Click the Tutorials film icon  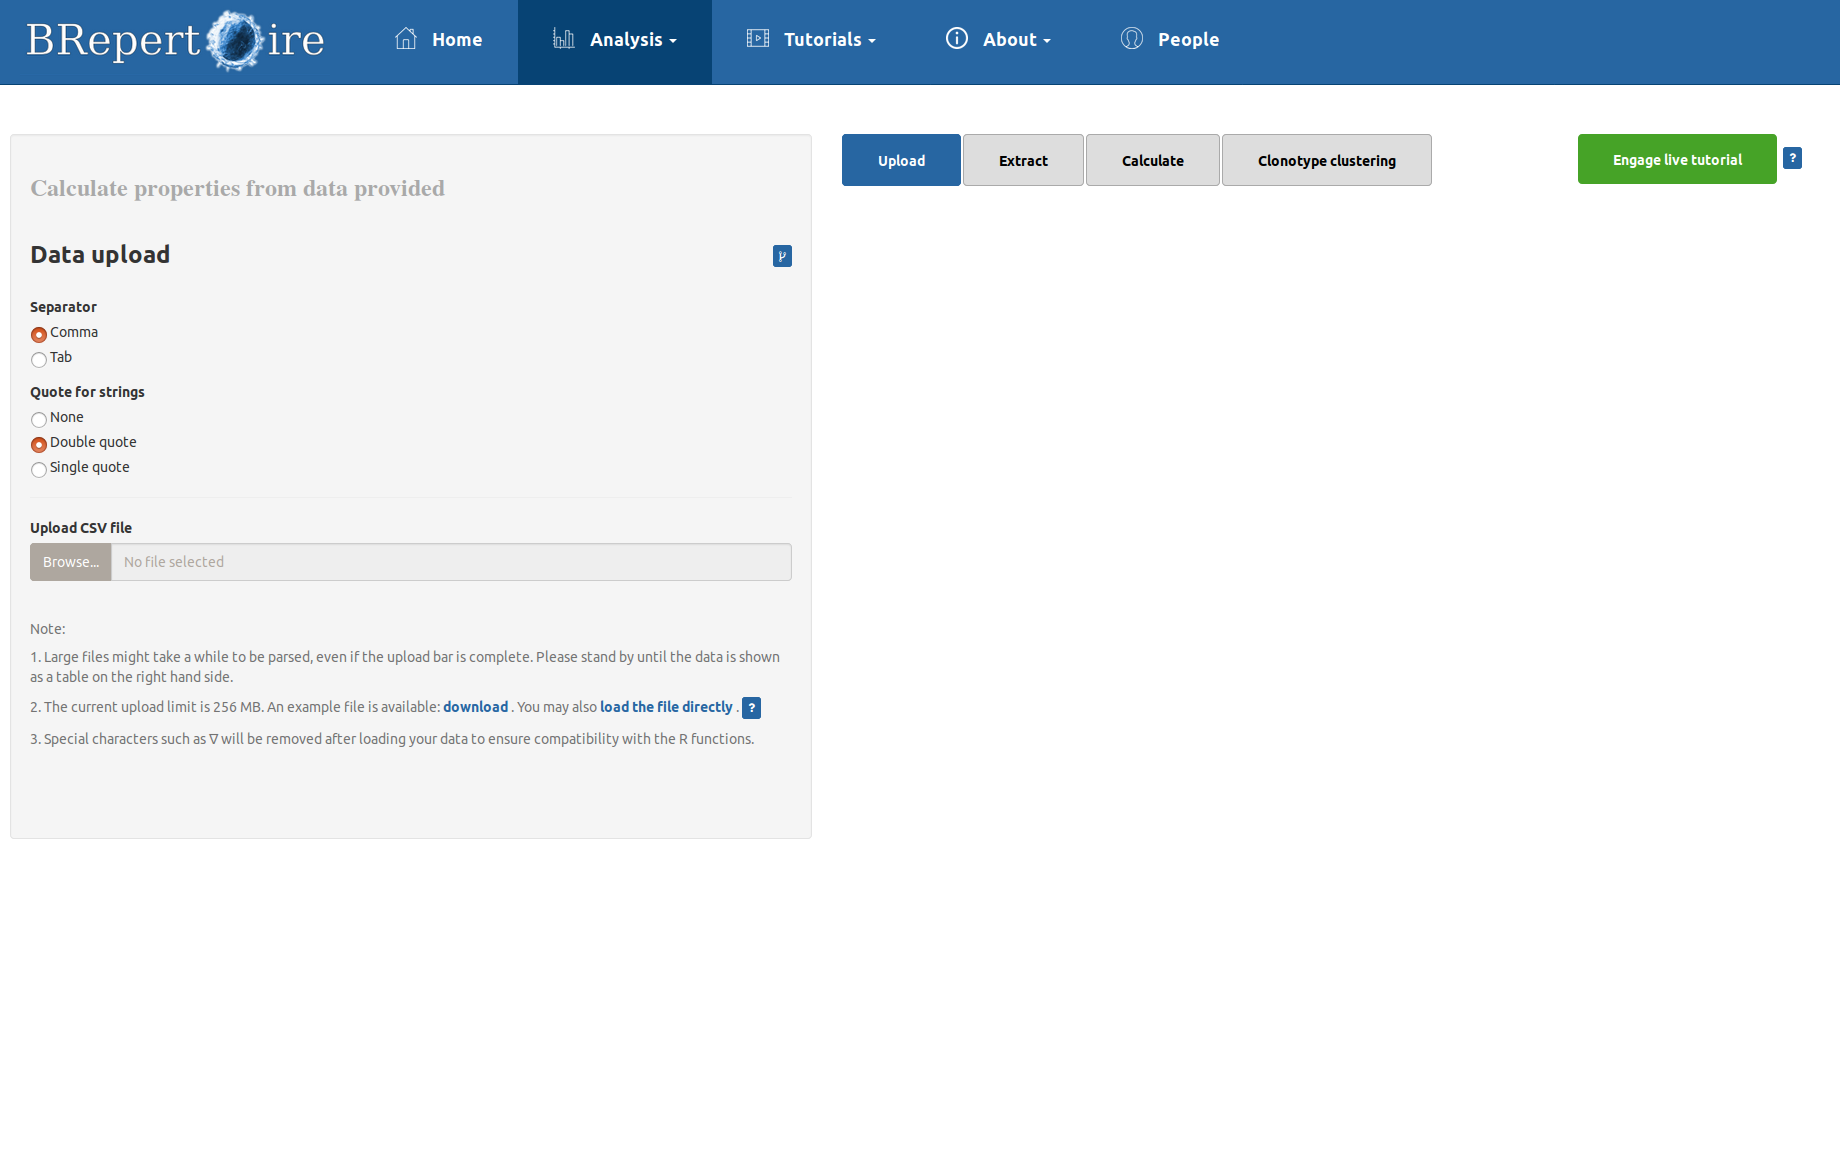coord(758,39)
